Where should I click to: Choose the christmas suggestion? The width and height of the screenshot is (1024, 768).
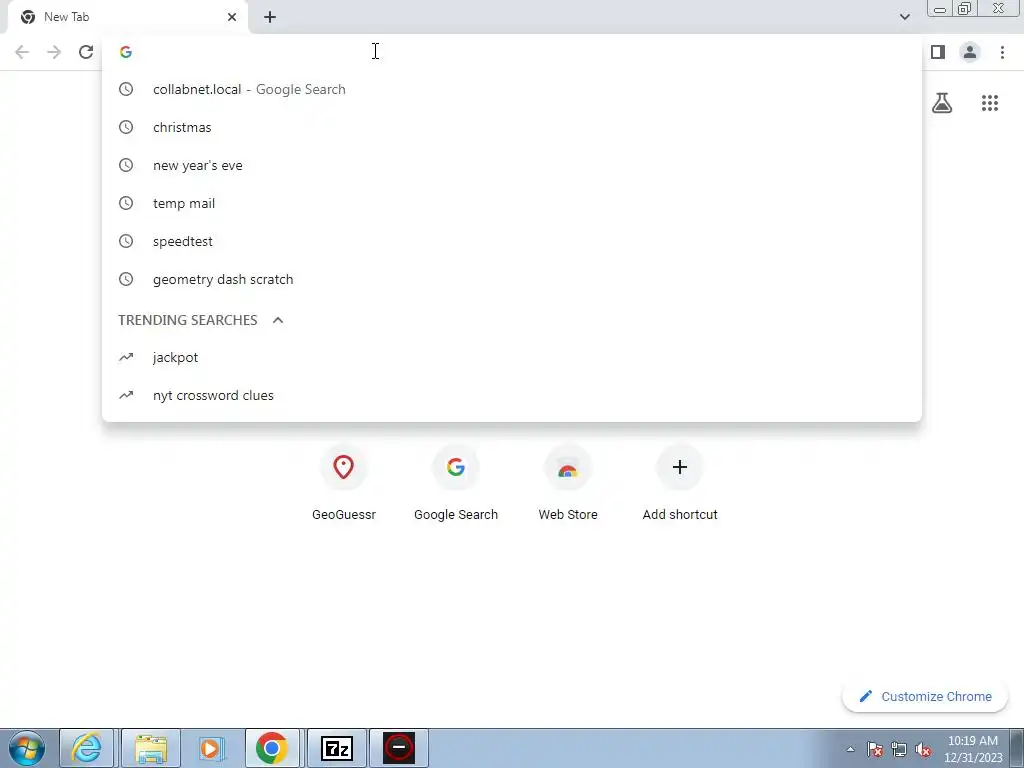[512, 127]
